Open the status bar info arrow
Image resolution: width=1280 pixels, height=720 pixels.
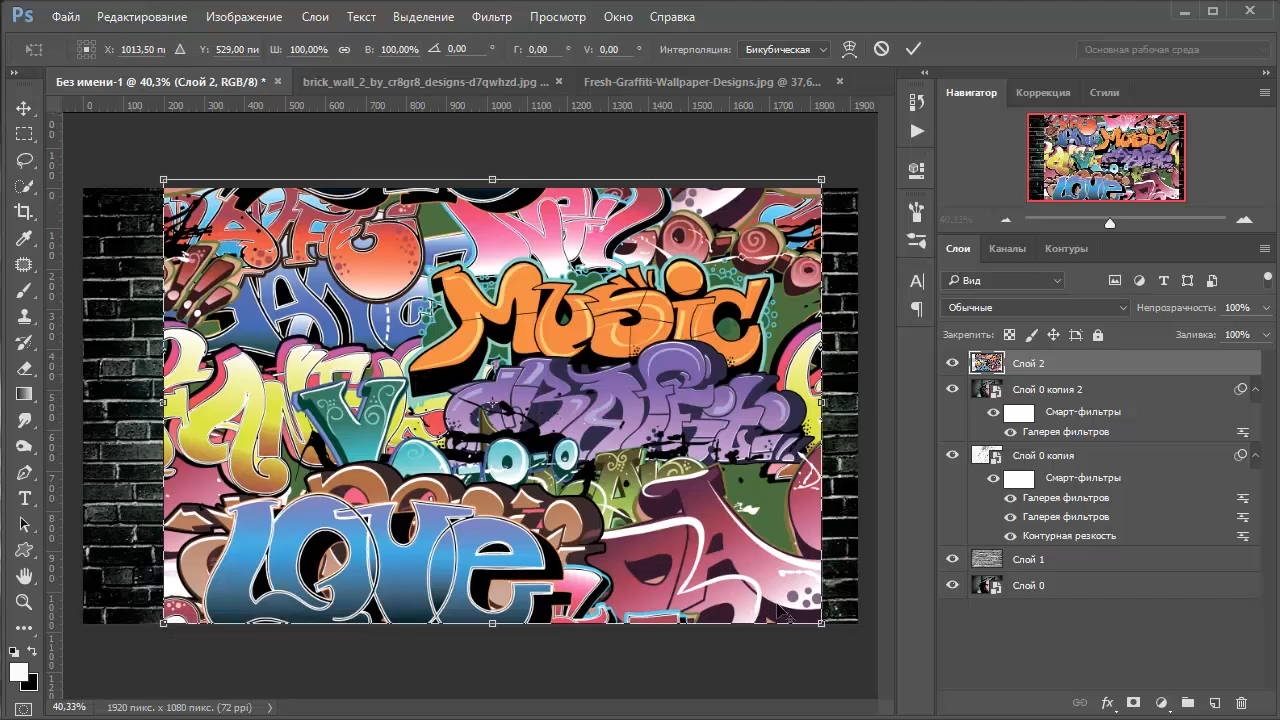point(270,707)
